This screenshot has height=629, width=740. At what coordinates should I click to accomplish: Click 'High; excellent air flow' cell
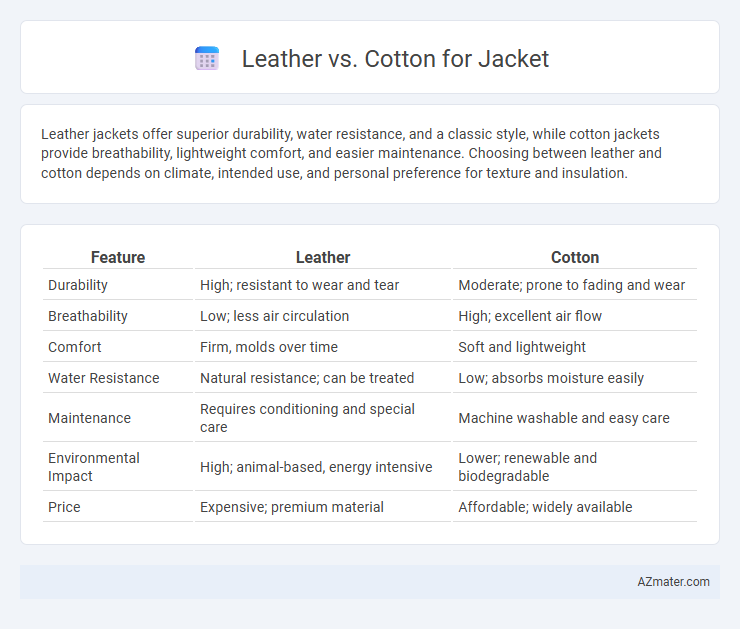pos(530,316)
